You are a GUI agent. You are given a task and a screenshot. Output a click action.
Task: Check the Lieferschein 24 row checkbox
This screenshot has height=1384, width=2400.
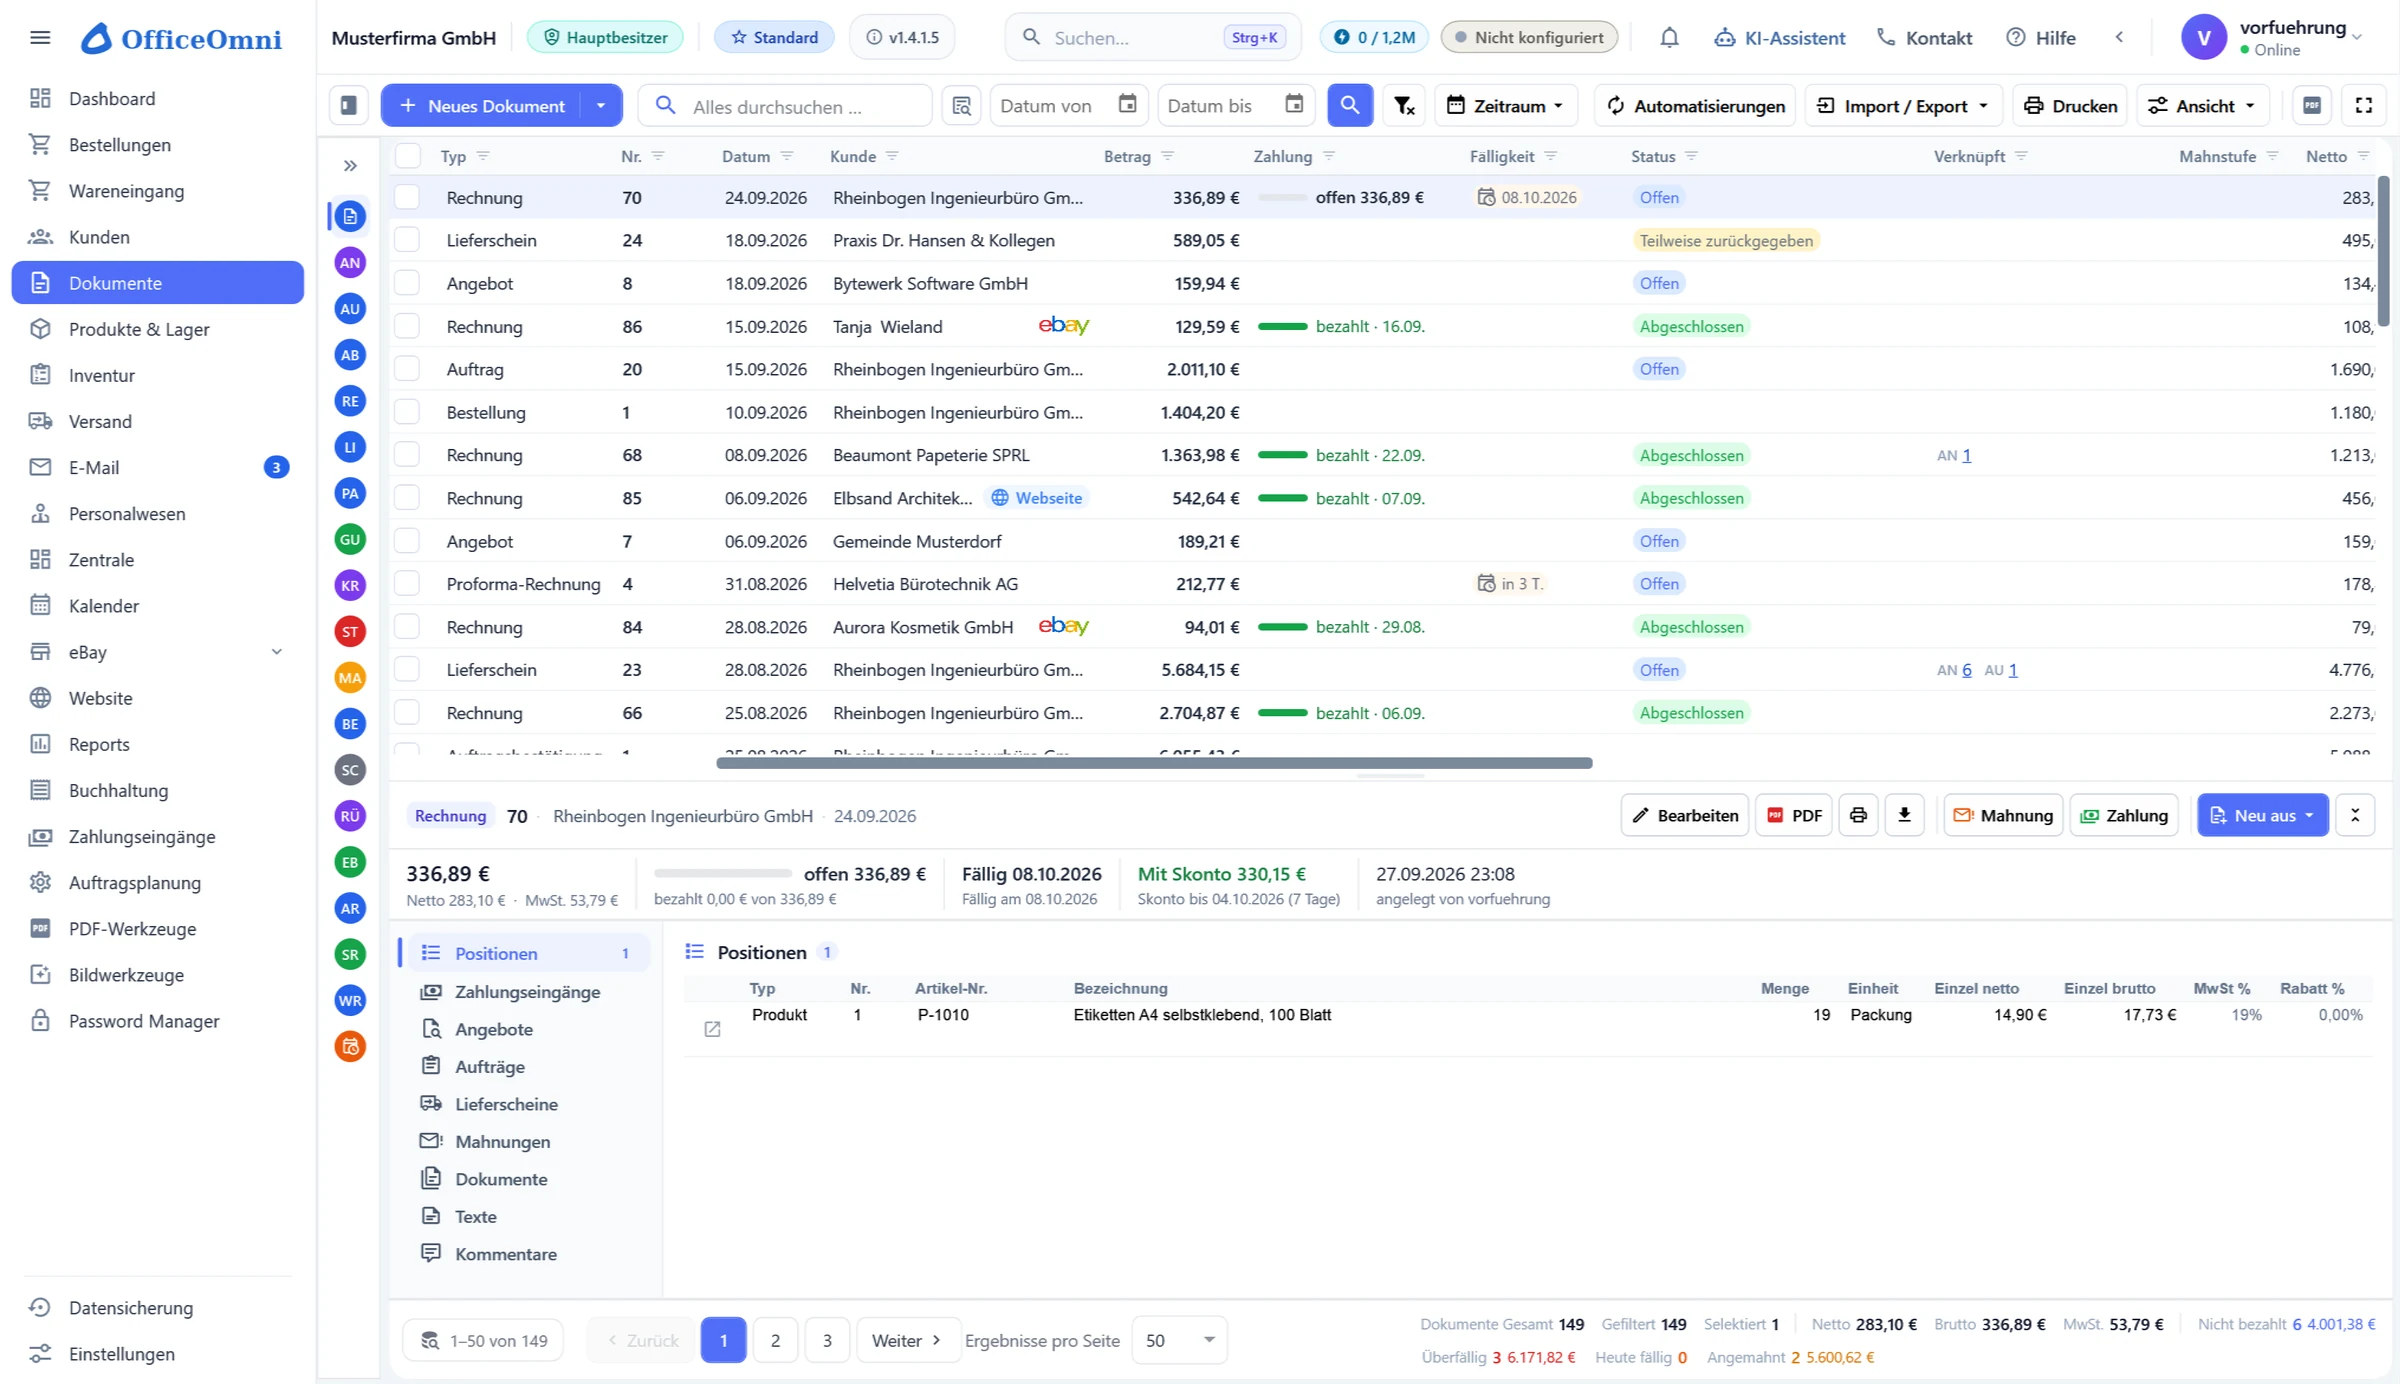click(407, 240)
